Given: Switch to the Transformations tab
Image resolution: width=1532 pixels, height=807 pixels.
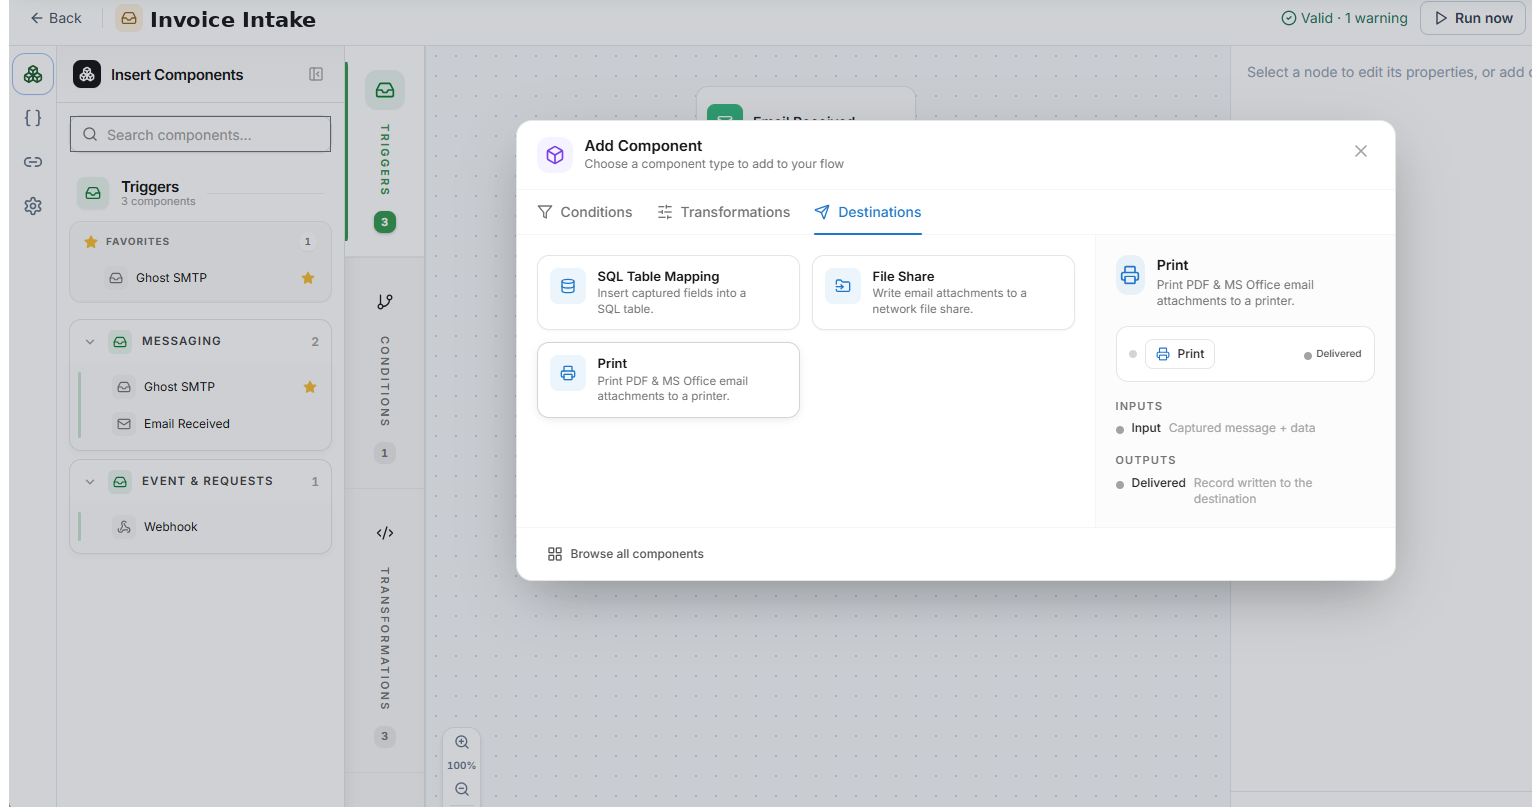Looking at the screenshot, I should tap(724, 212).
